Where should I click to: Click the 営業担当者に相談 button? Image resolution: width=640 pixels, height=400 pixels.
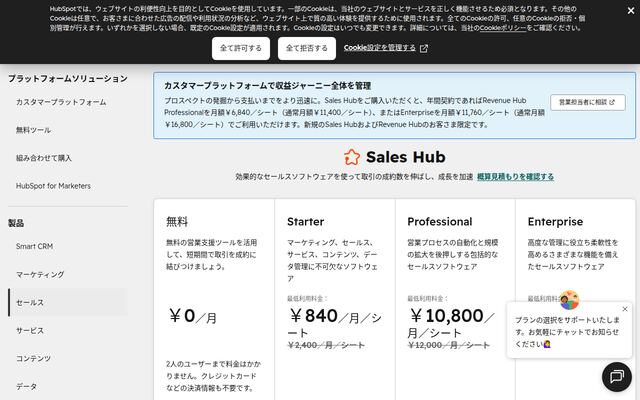point(588,102)
